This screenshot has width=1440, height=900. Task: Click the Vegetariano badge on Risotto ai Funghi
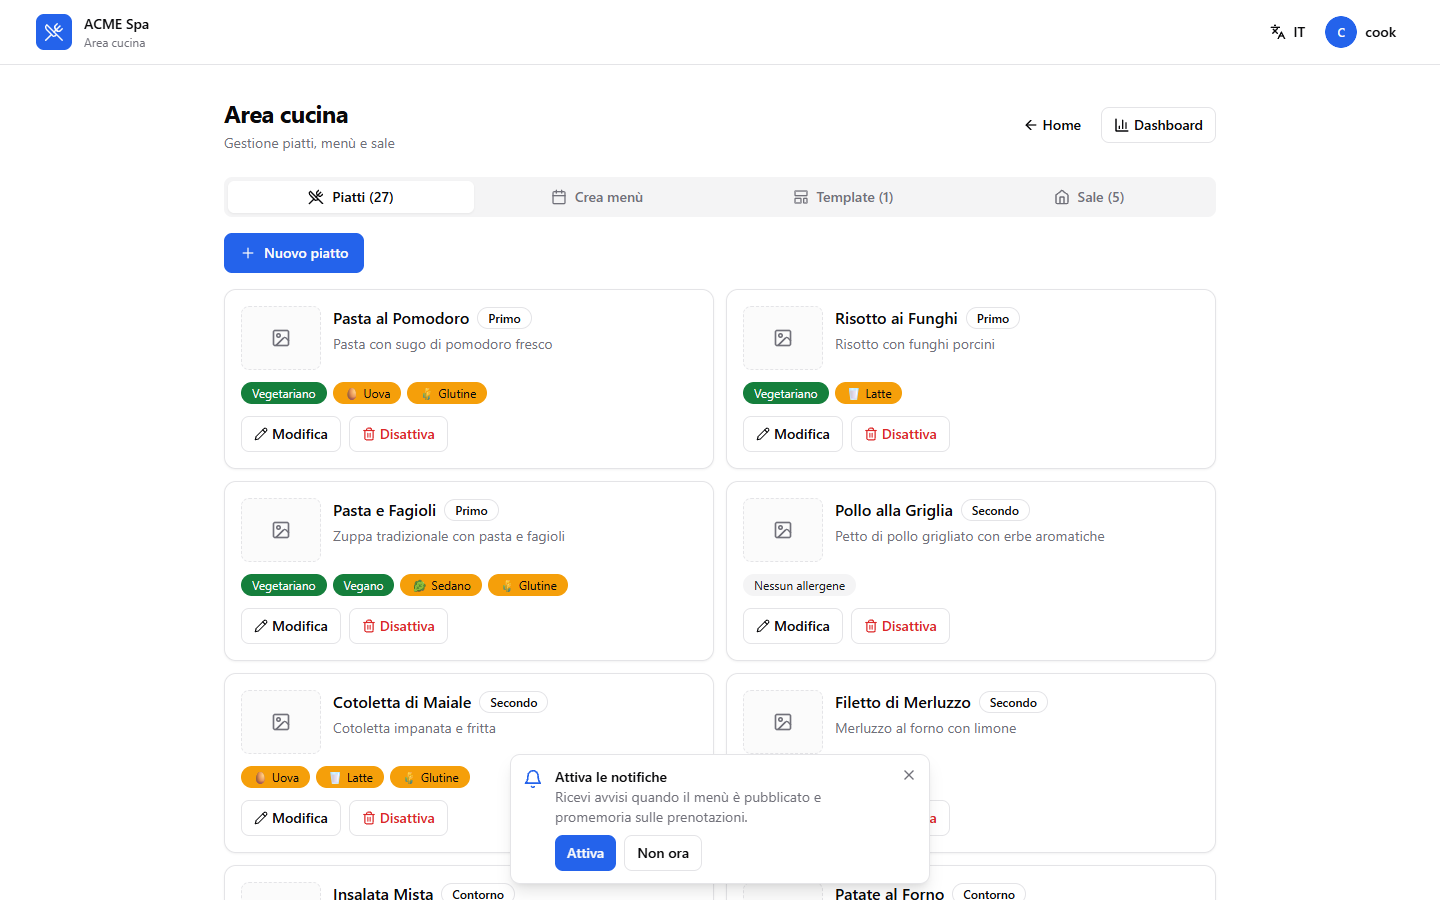[786, 394]
